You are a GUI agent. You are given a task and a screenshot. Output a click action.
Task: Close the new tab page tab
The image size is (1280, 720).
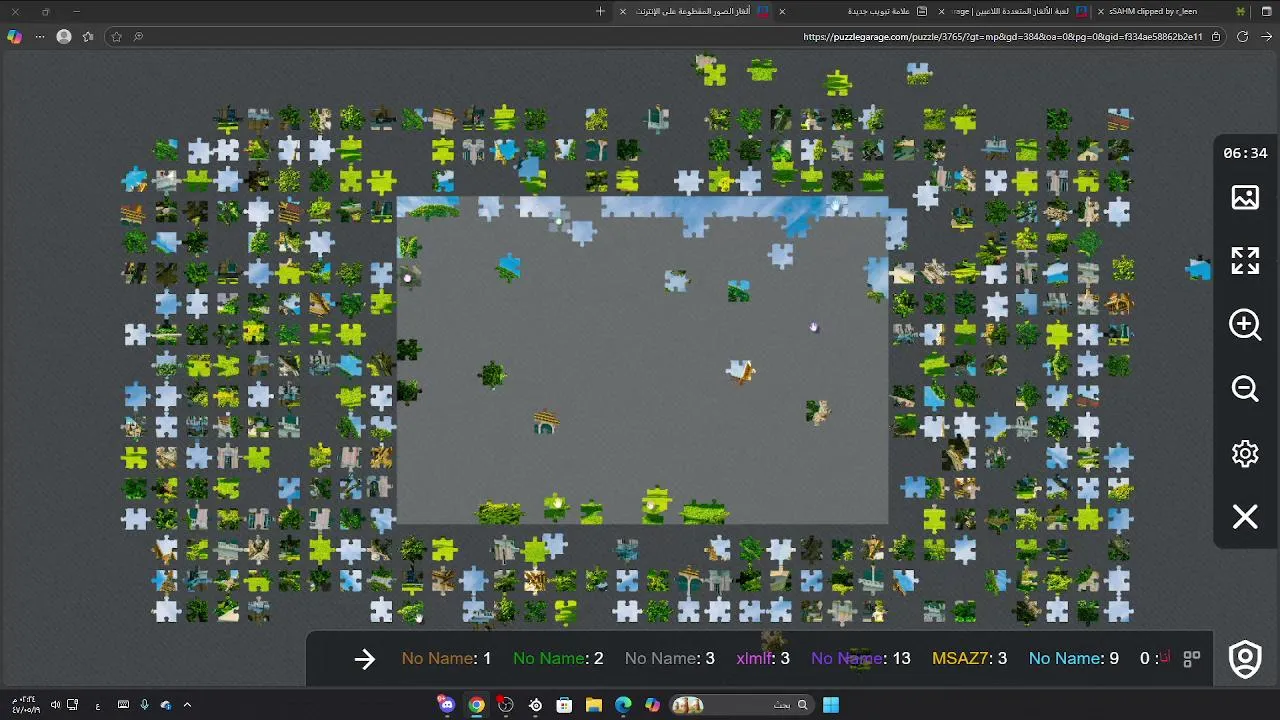782,11
